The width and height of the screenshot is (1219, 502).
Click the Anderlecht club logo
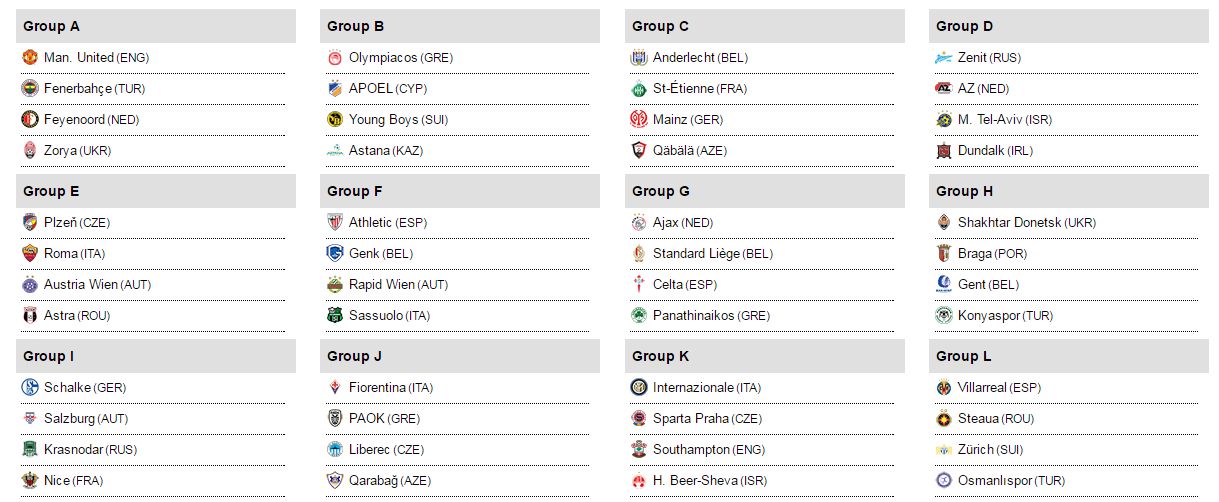pos(639,58)
